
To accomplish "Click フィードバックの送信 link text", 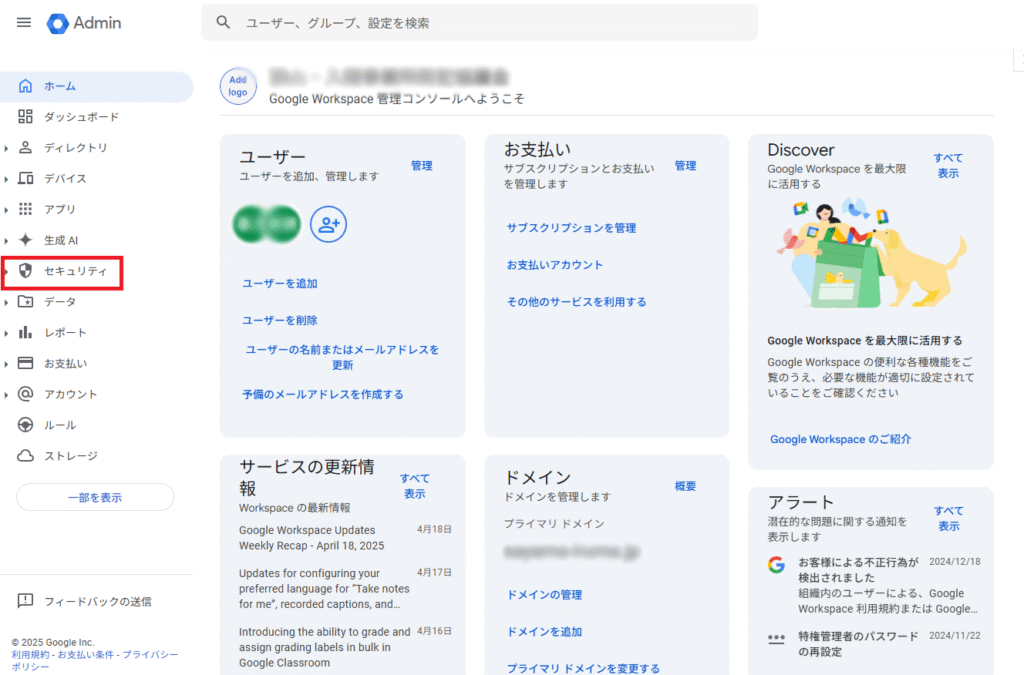I will click(x=97, y=601).
